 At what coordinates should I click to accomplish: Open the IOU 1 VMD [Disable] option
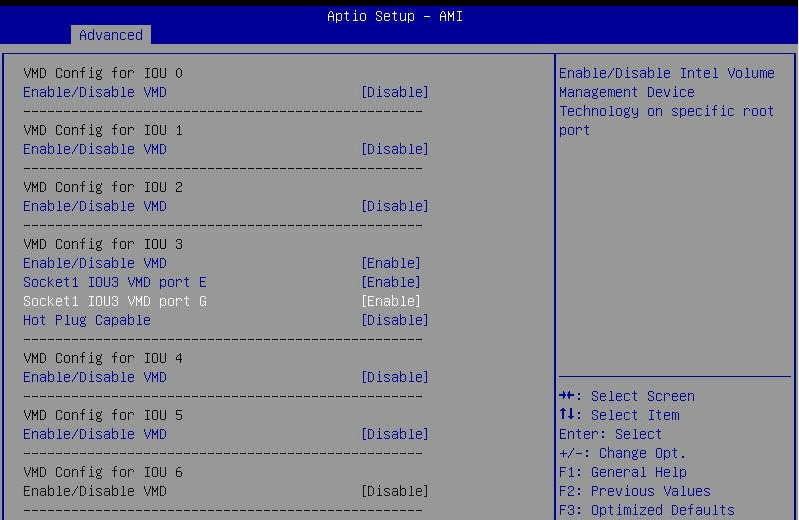394,149
